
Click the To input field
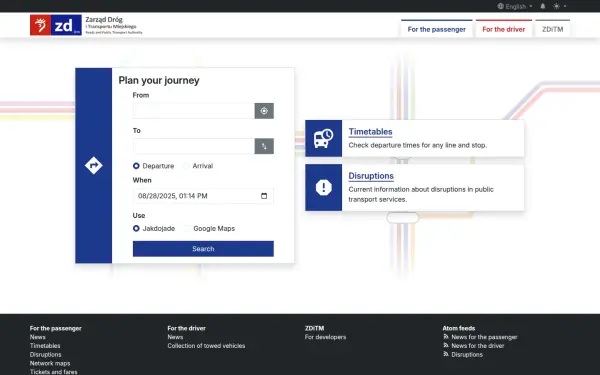click(x=194, y=146)
